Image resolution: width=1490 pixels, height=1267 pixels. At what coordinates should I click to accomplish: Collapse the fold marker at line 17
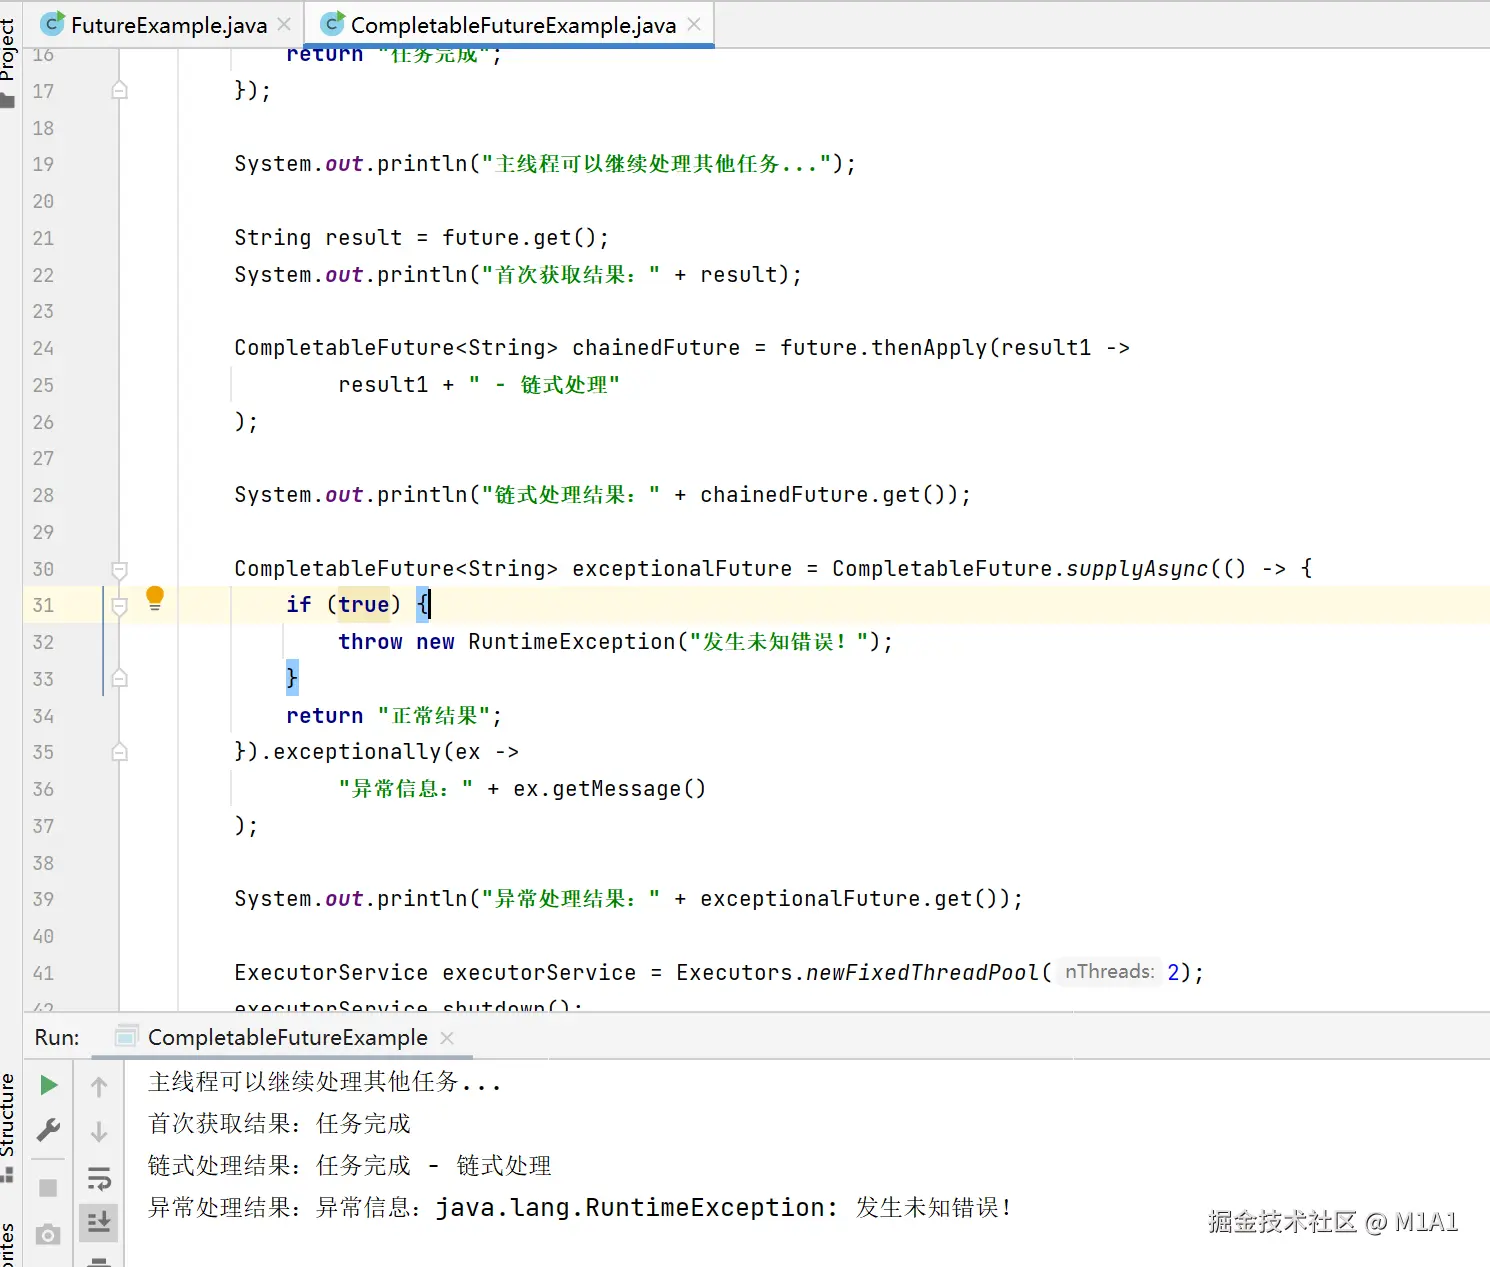(x=119, y=90)
